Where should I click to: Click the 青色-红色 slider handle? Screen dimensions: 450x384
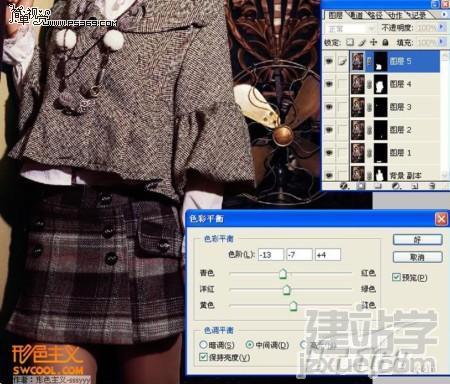coord(283,274)
